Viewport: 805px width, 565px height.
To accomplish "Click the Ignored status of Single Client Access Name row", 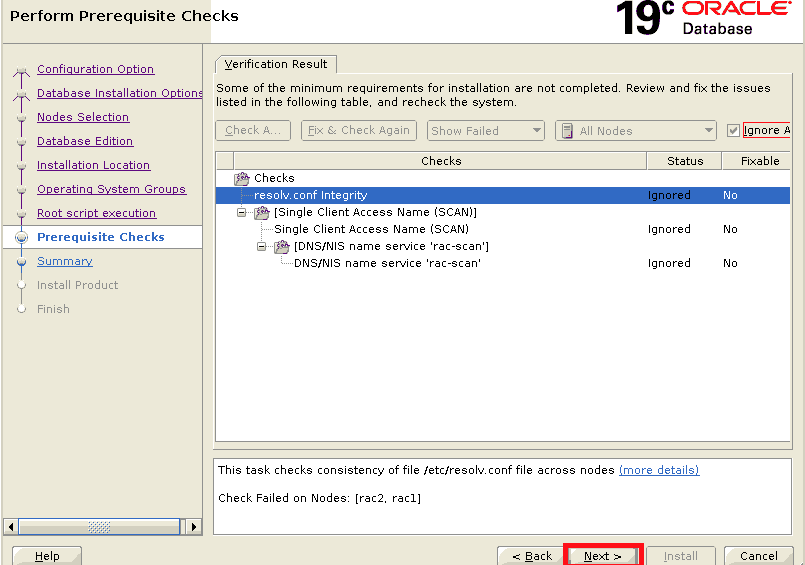I will [669, 229].
